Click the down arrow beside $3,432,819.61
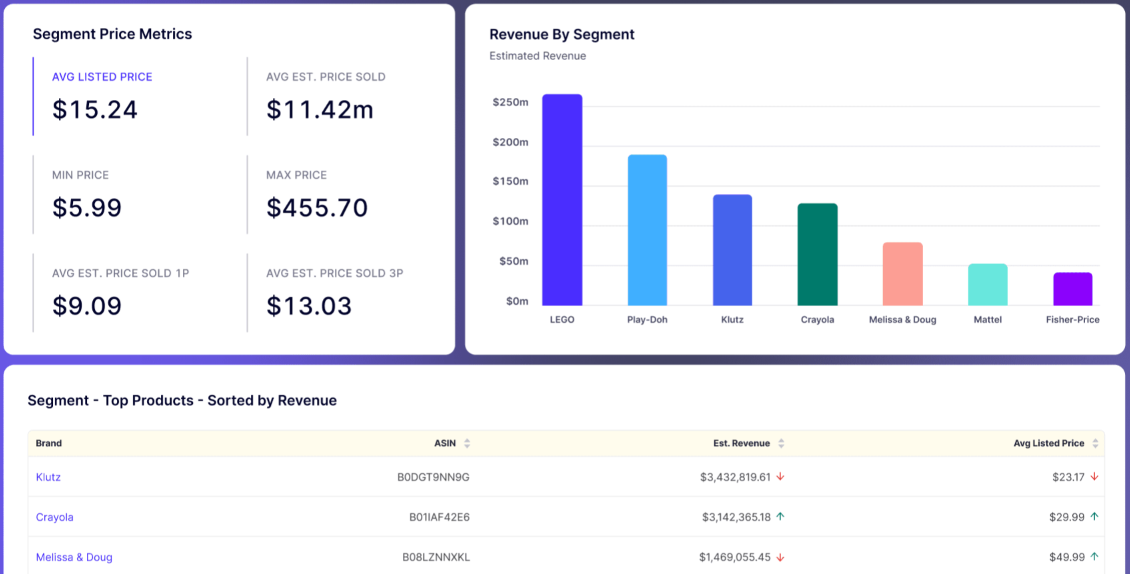This screenshot has width=1130, height=574. coord(780,477)
